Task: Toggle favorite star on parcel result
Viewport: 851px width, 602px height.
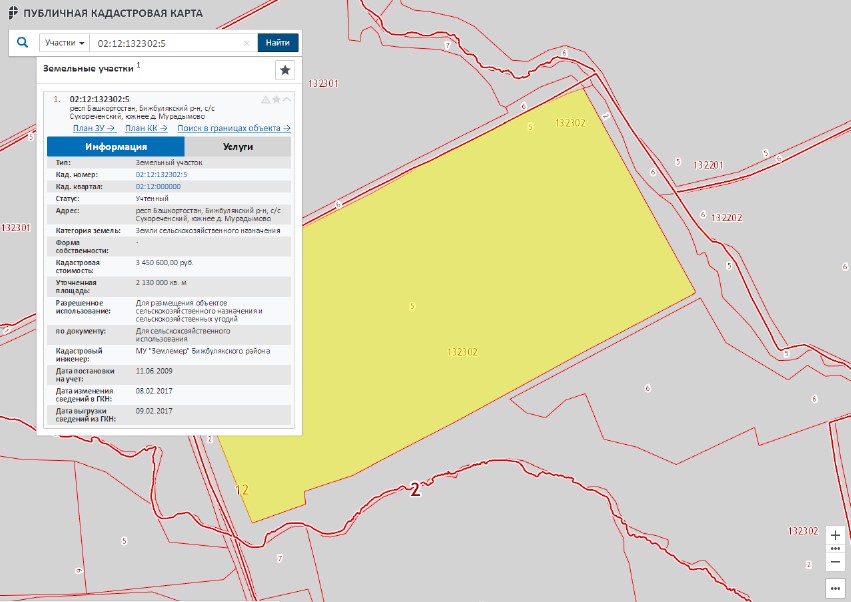Action: pyautogui.click(x=277, y=100)
